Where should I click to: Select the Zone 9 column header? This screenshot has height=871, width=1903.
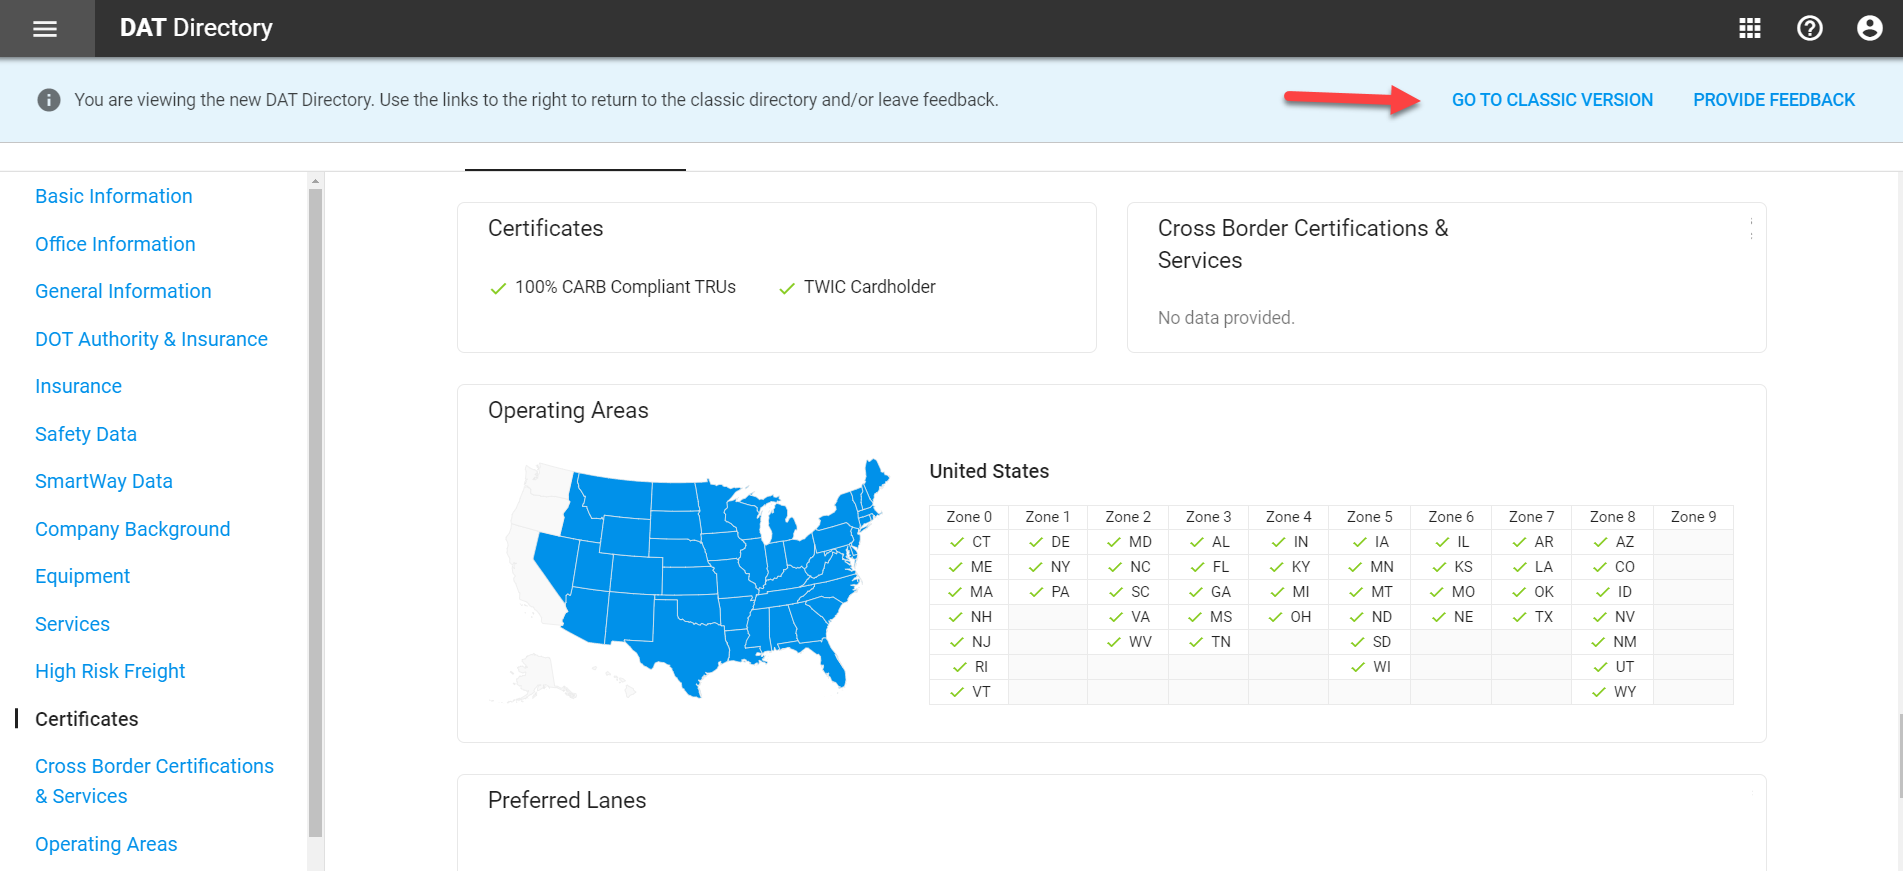pos(1693,517)
